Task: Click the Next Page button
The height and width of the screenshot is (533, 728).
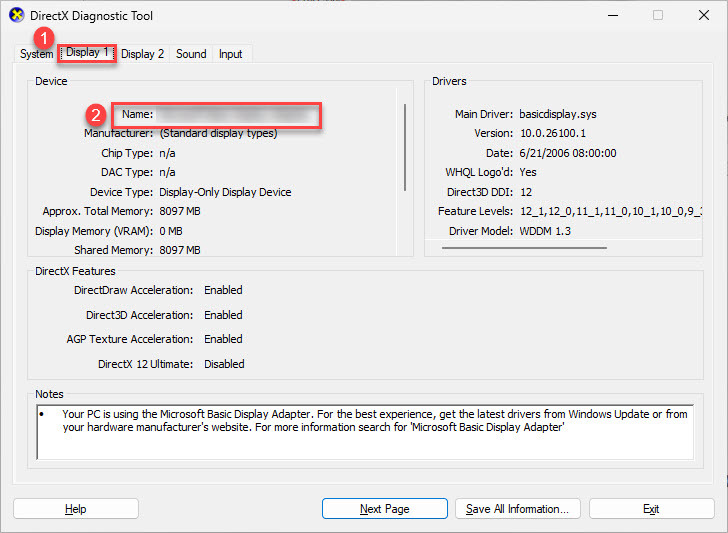Action: [385, 509]
